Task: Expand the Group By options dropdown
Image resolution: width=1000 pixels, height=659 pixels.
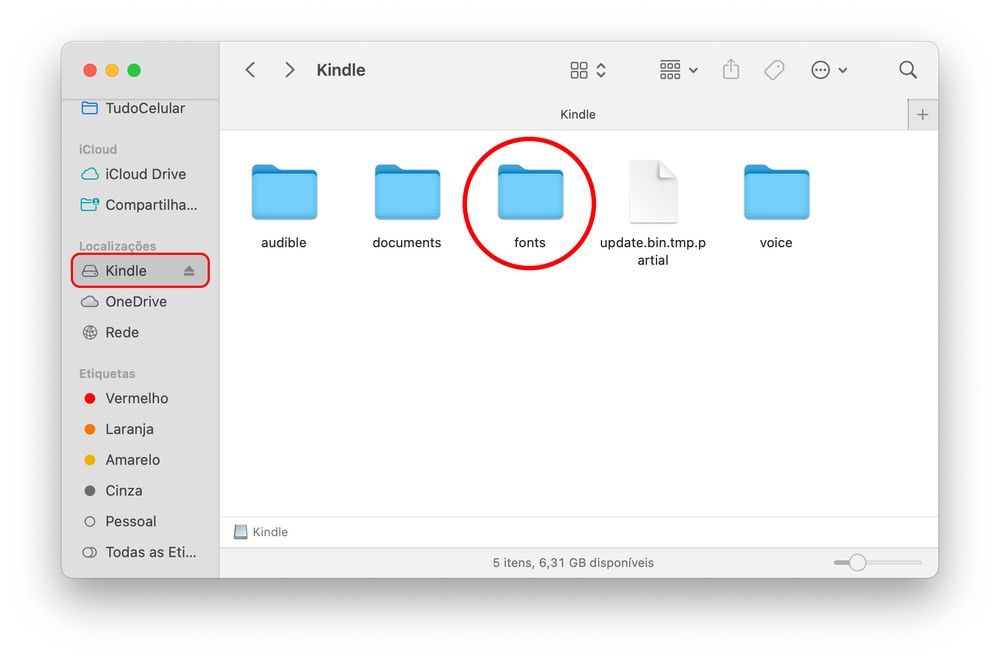Action: [x=679, y=70]
